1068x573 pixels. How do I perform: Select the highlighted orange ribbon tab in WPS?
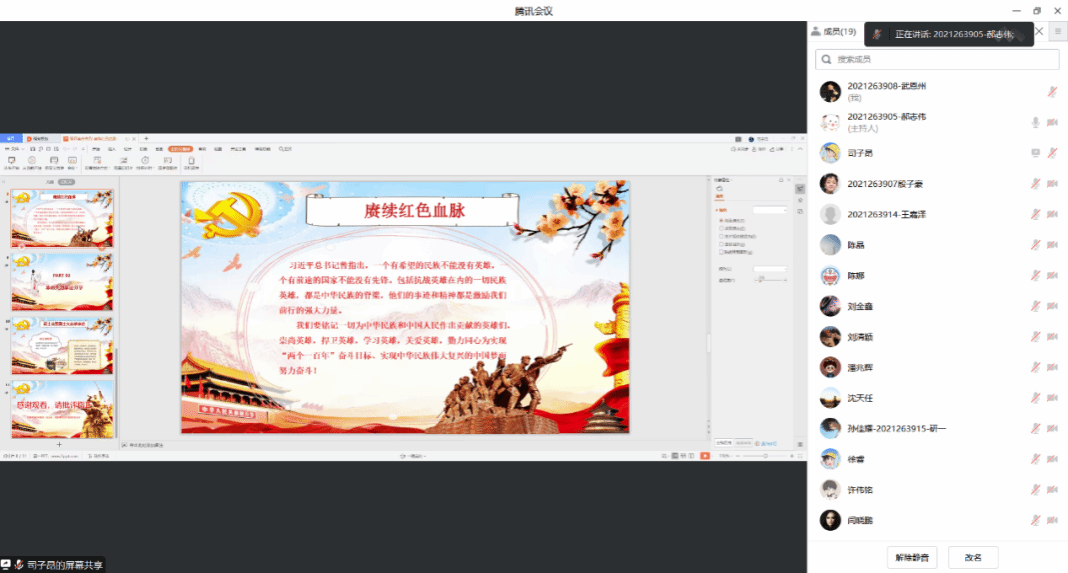coord(179,149)
